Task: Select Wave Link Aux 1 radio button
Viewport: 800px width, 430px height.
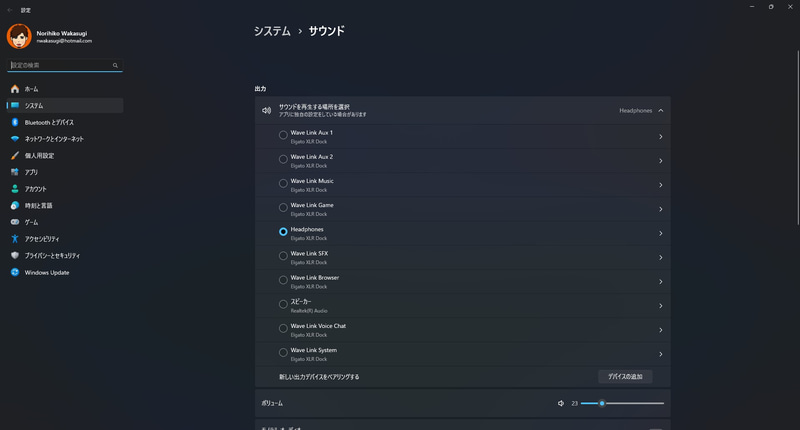Action: [x=283, y=135]
